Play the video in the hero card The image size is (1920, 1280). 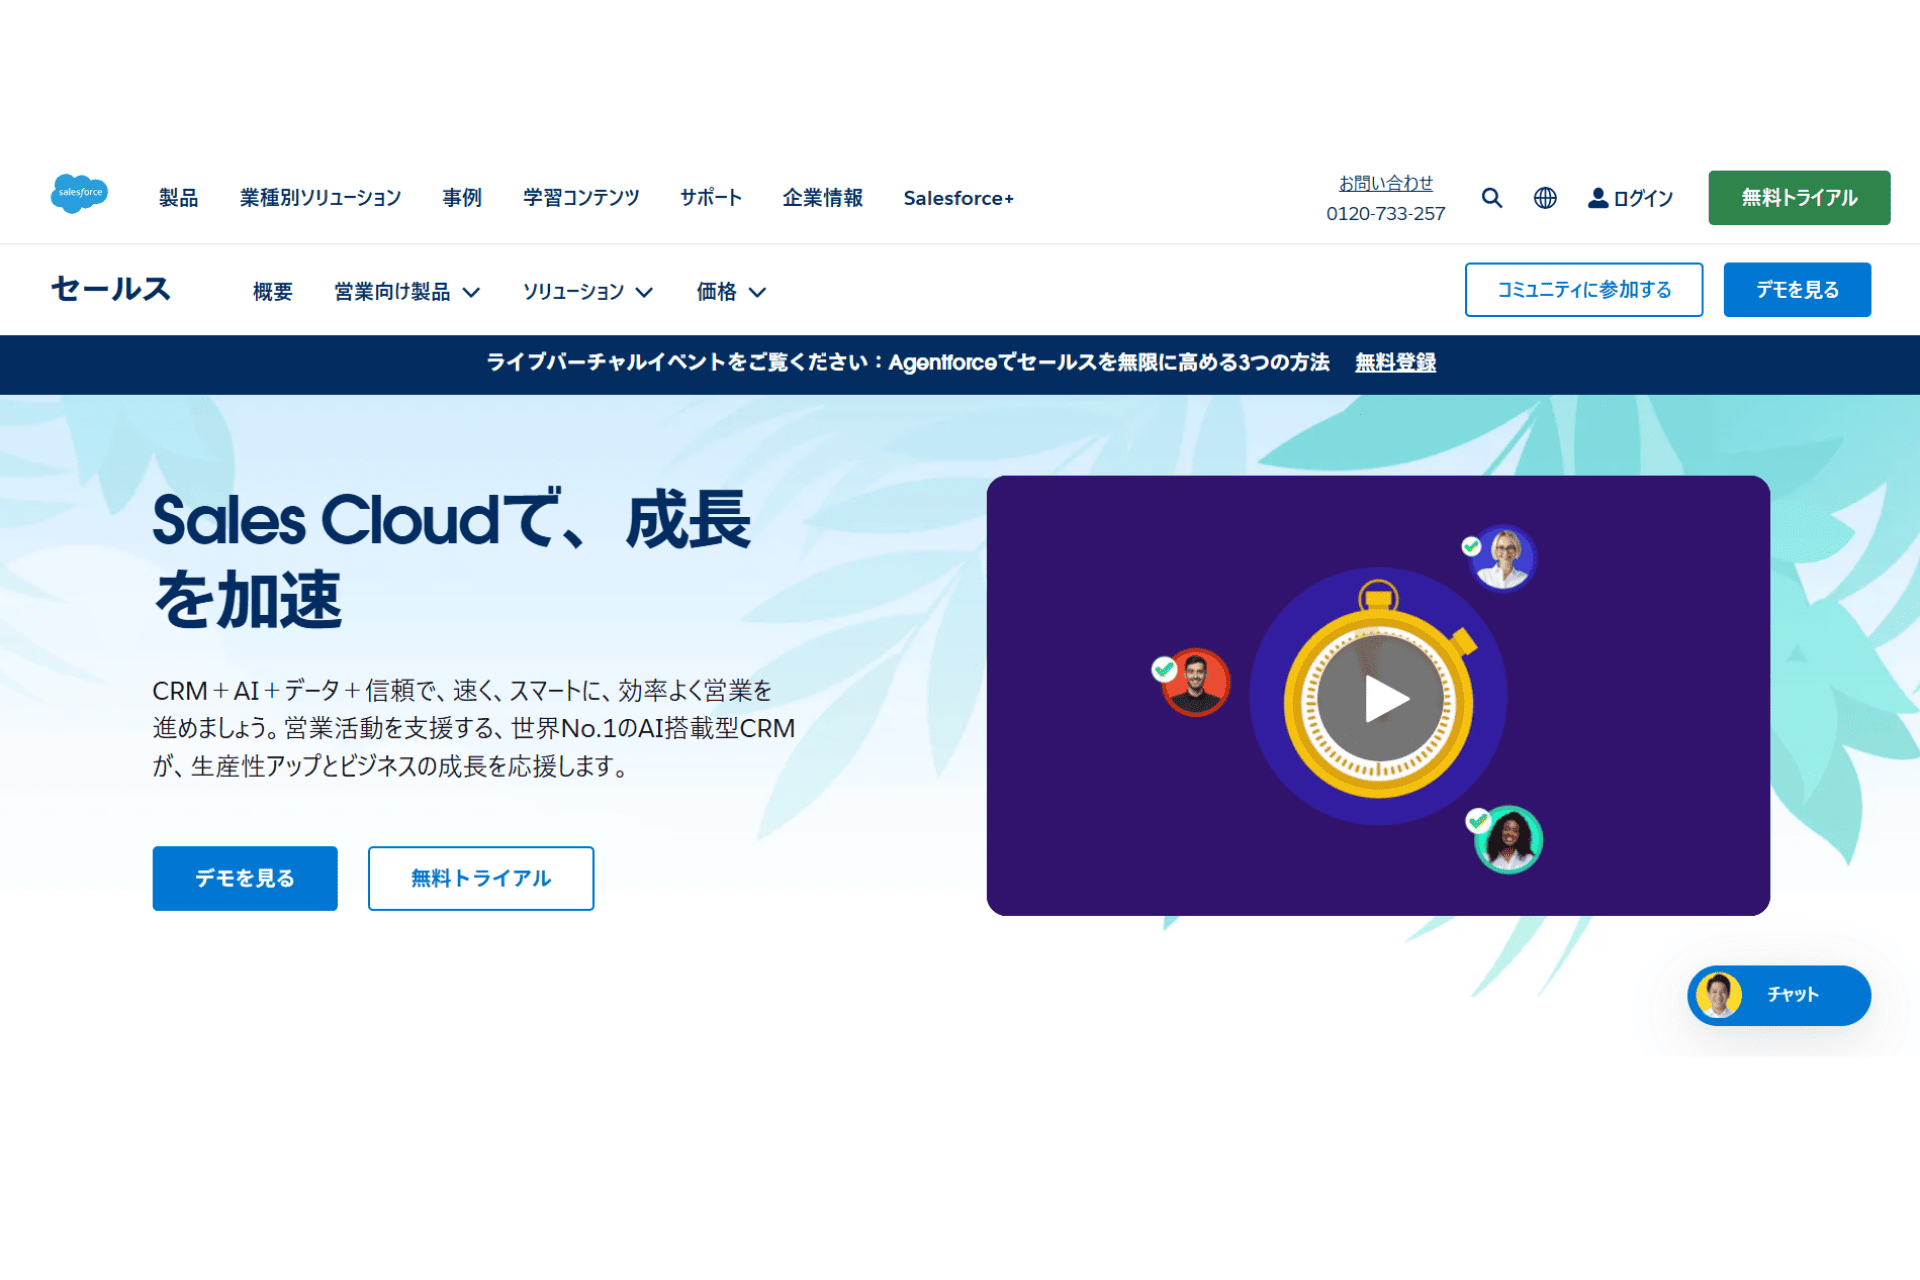pyautogui.click(x=1379, y=699)
